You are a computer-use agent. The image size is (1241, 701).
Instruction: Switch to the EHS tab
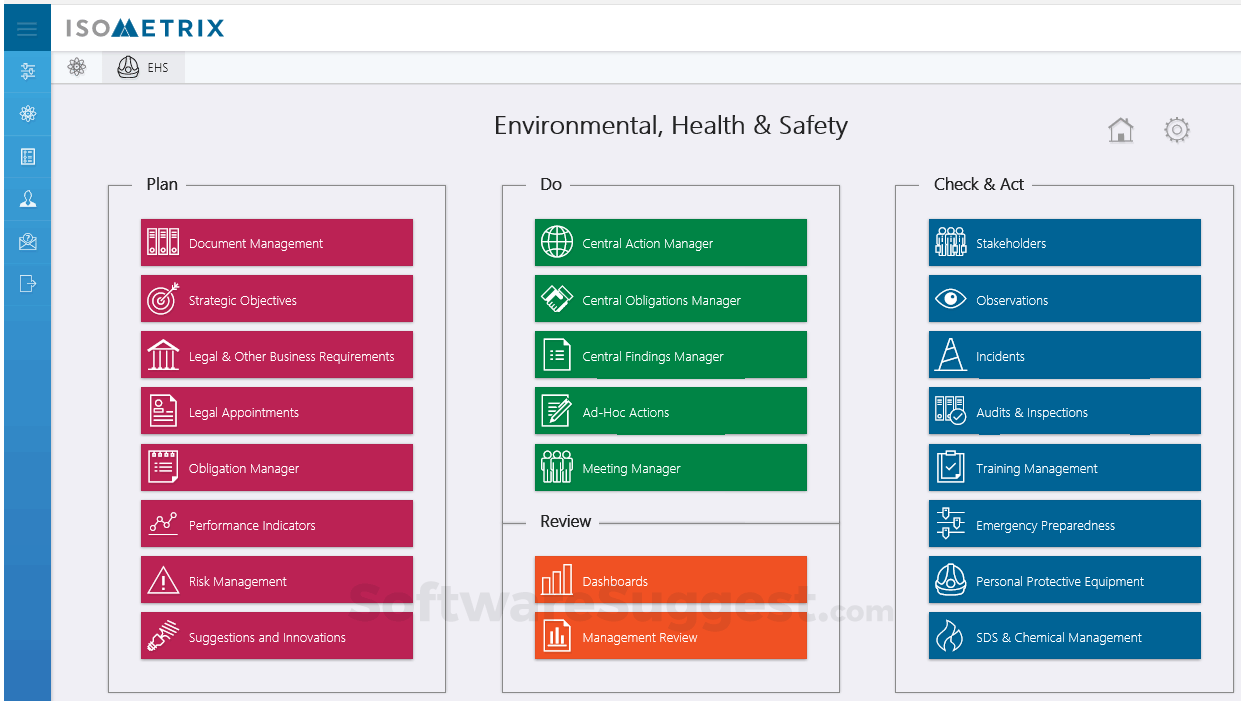click(x=143, y=67)
